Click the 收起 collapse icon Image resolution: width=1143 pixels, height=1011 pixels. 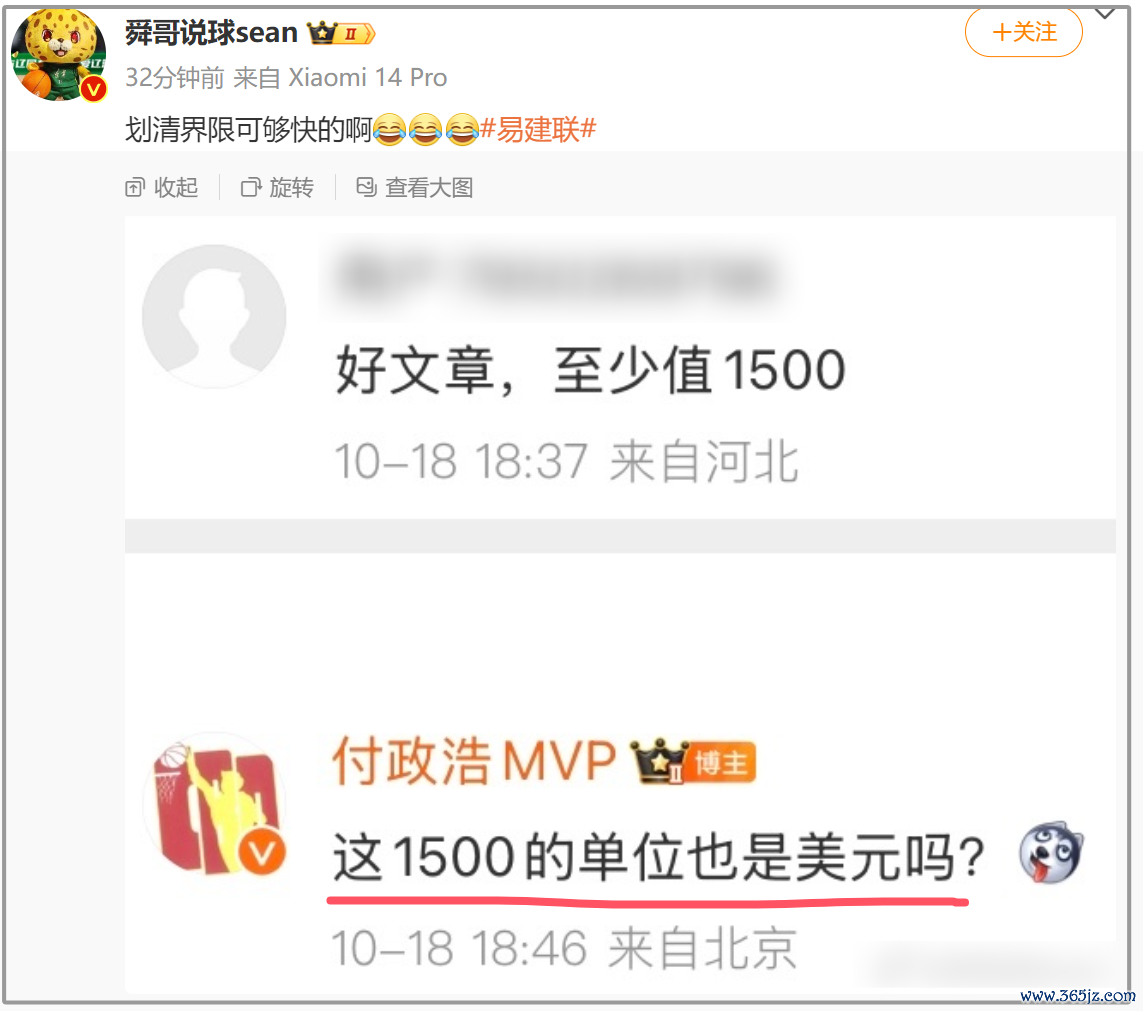134,188
